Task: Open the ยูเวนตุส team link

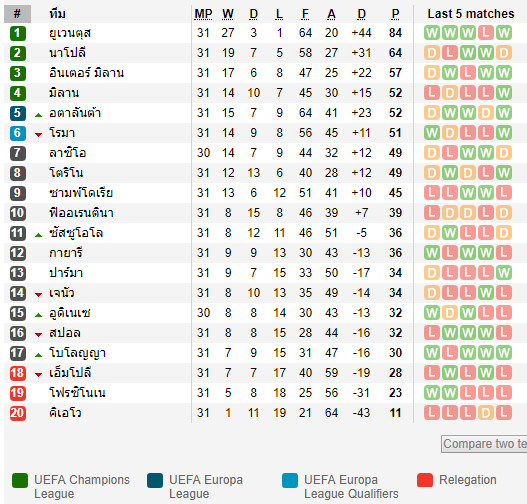Action: (x=70, y=33)
